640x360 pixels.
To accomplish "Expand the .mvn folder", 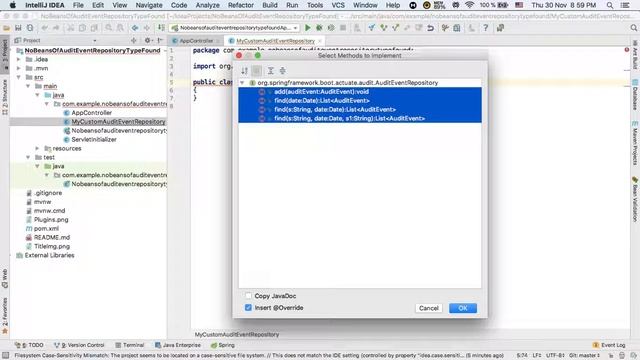I will [18, 68].
